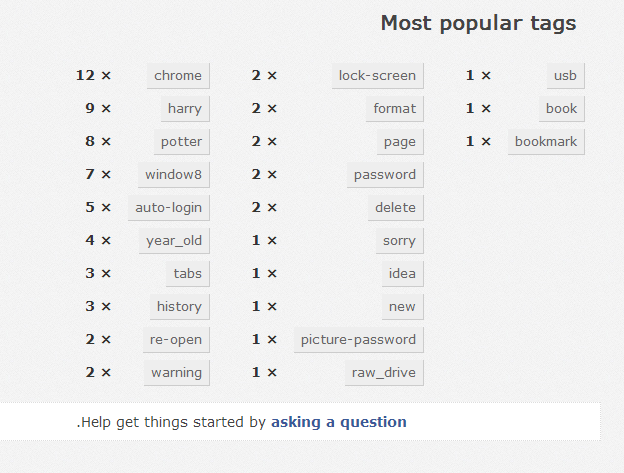624x473 pixels.
Task: Follow the asking a question link
Action: pyautogui.click(x=338, y=422)
